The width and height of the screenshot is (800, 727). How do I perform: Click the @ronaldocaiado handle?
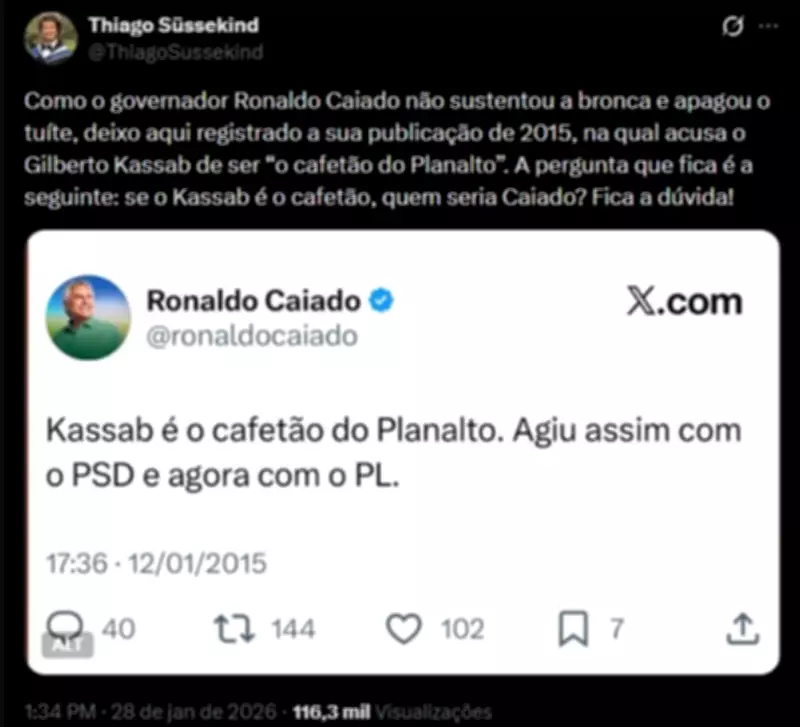pos(252,336)
